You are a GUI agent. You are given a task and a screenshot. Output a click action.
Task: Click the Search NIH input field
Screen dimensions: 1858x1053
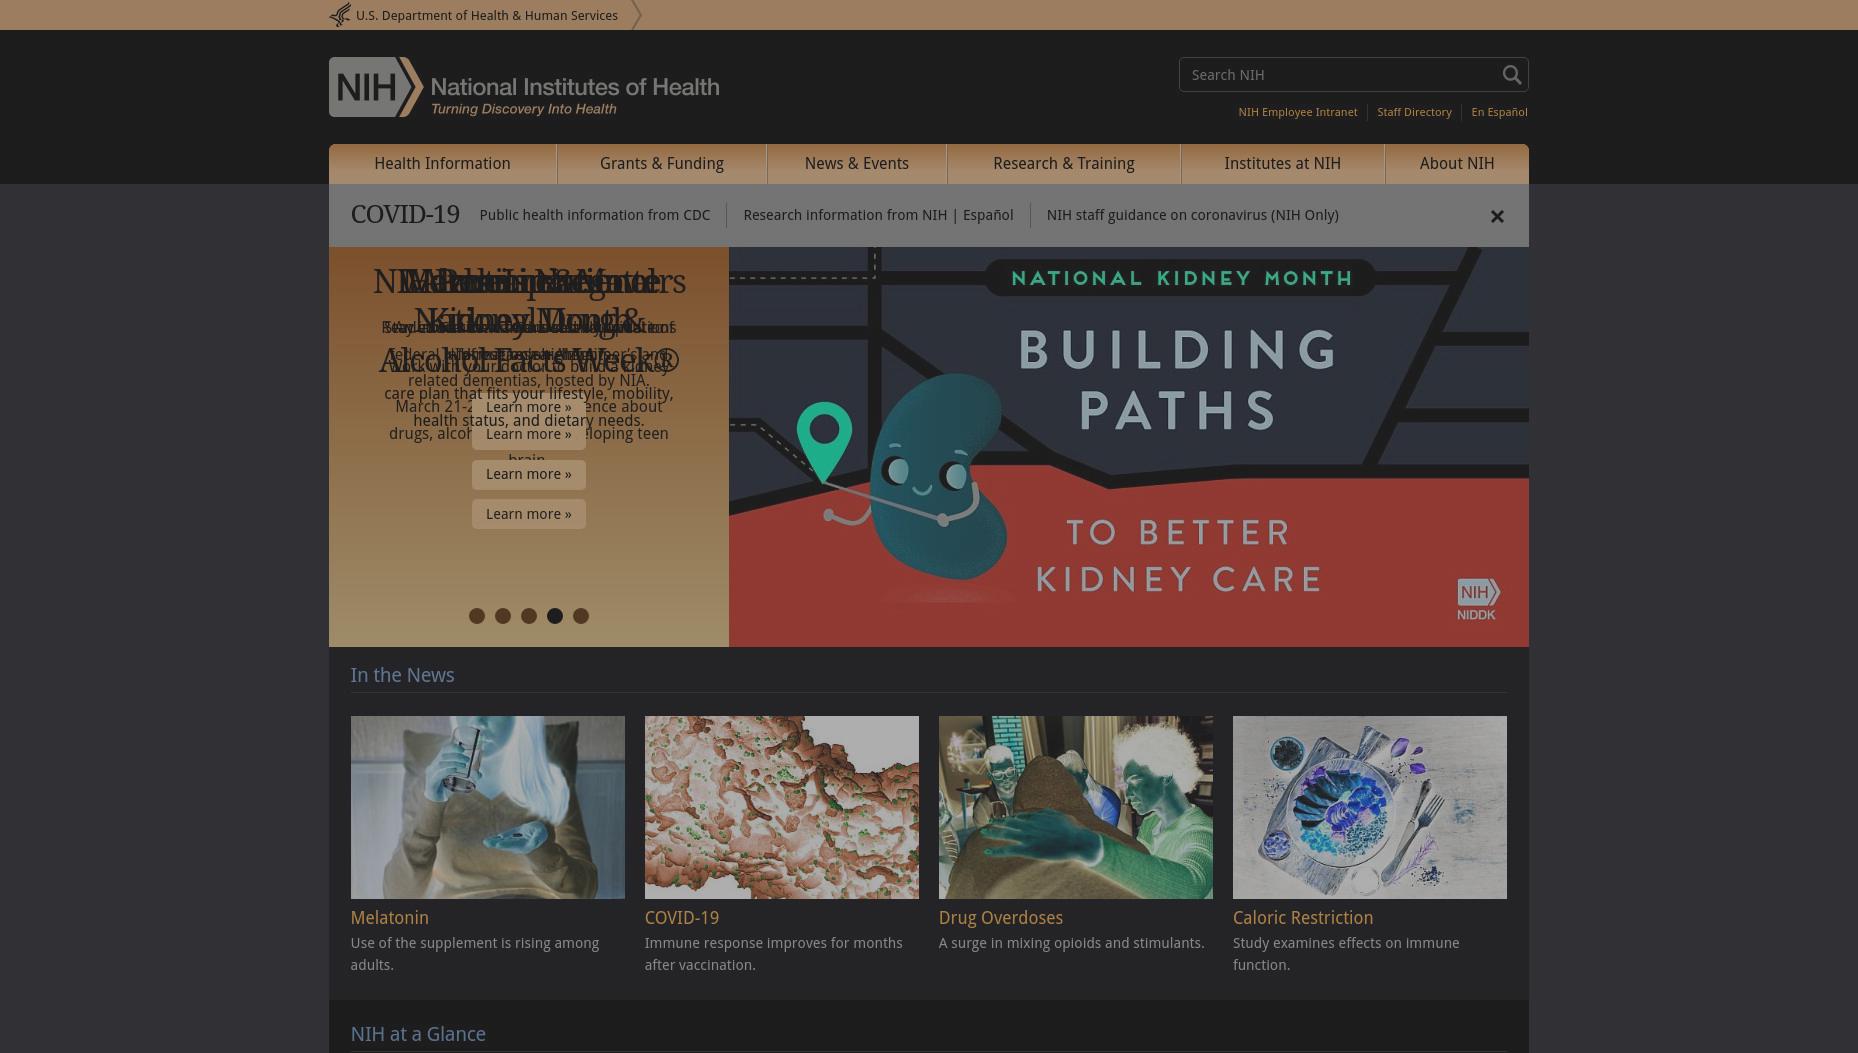[x=1340, y=75]
